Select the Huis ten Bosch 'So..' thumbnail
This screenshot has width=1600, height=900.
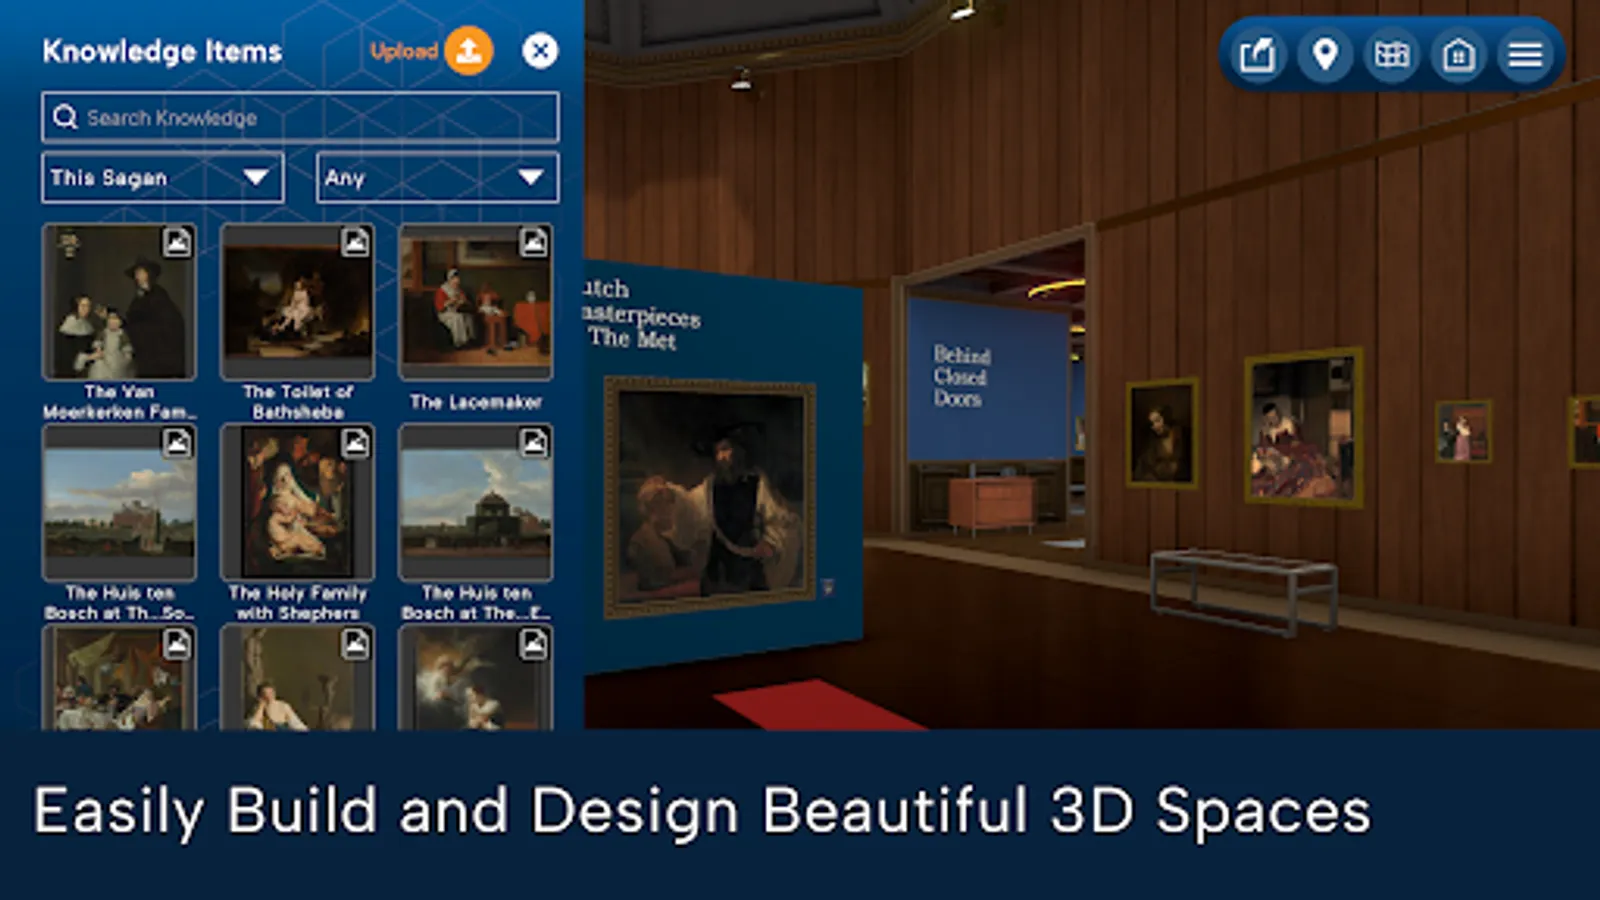tap(119, 502)
